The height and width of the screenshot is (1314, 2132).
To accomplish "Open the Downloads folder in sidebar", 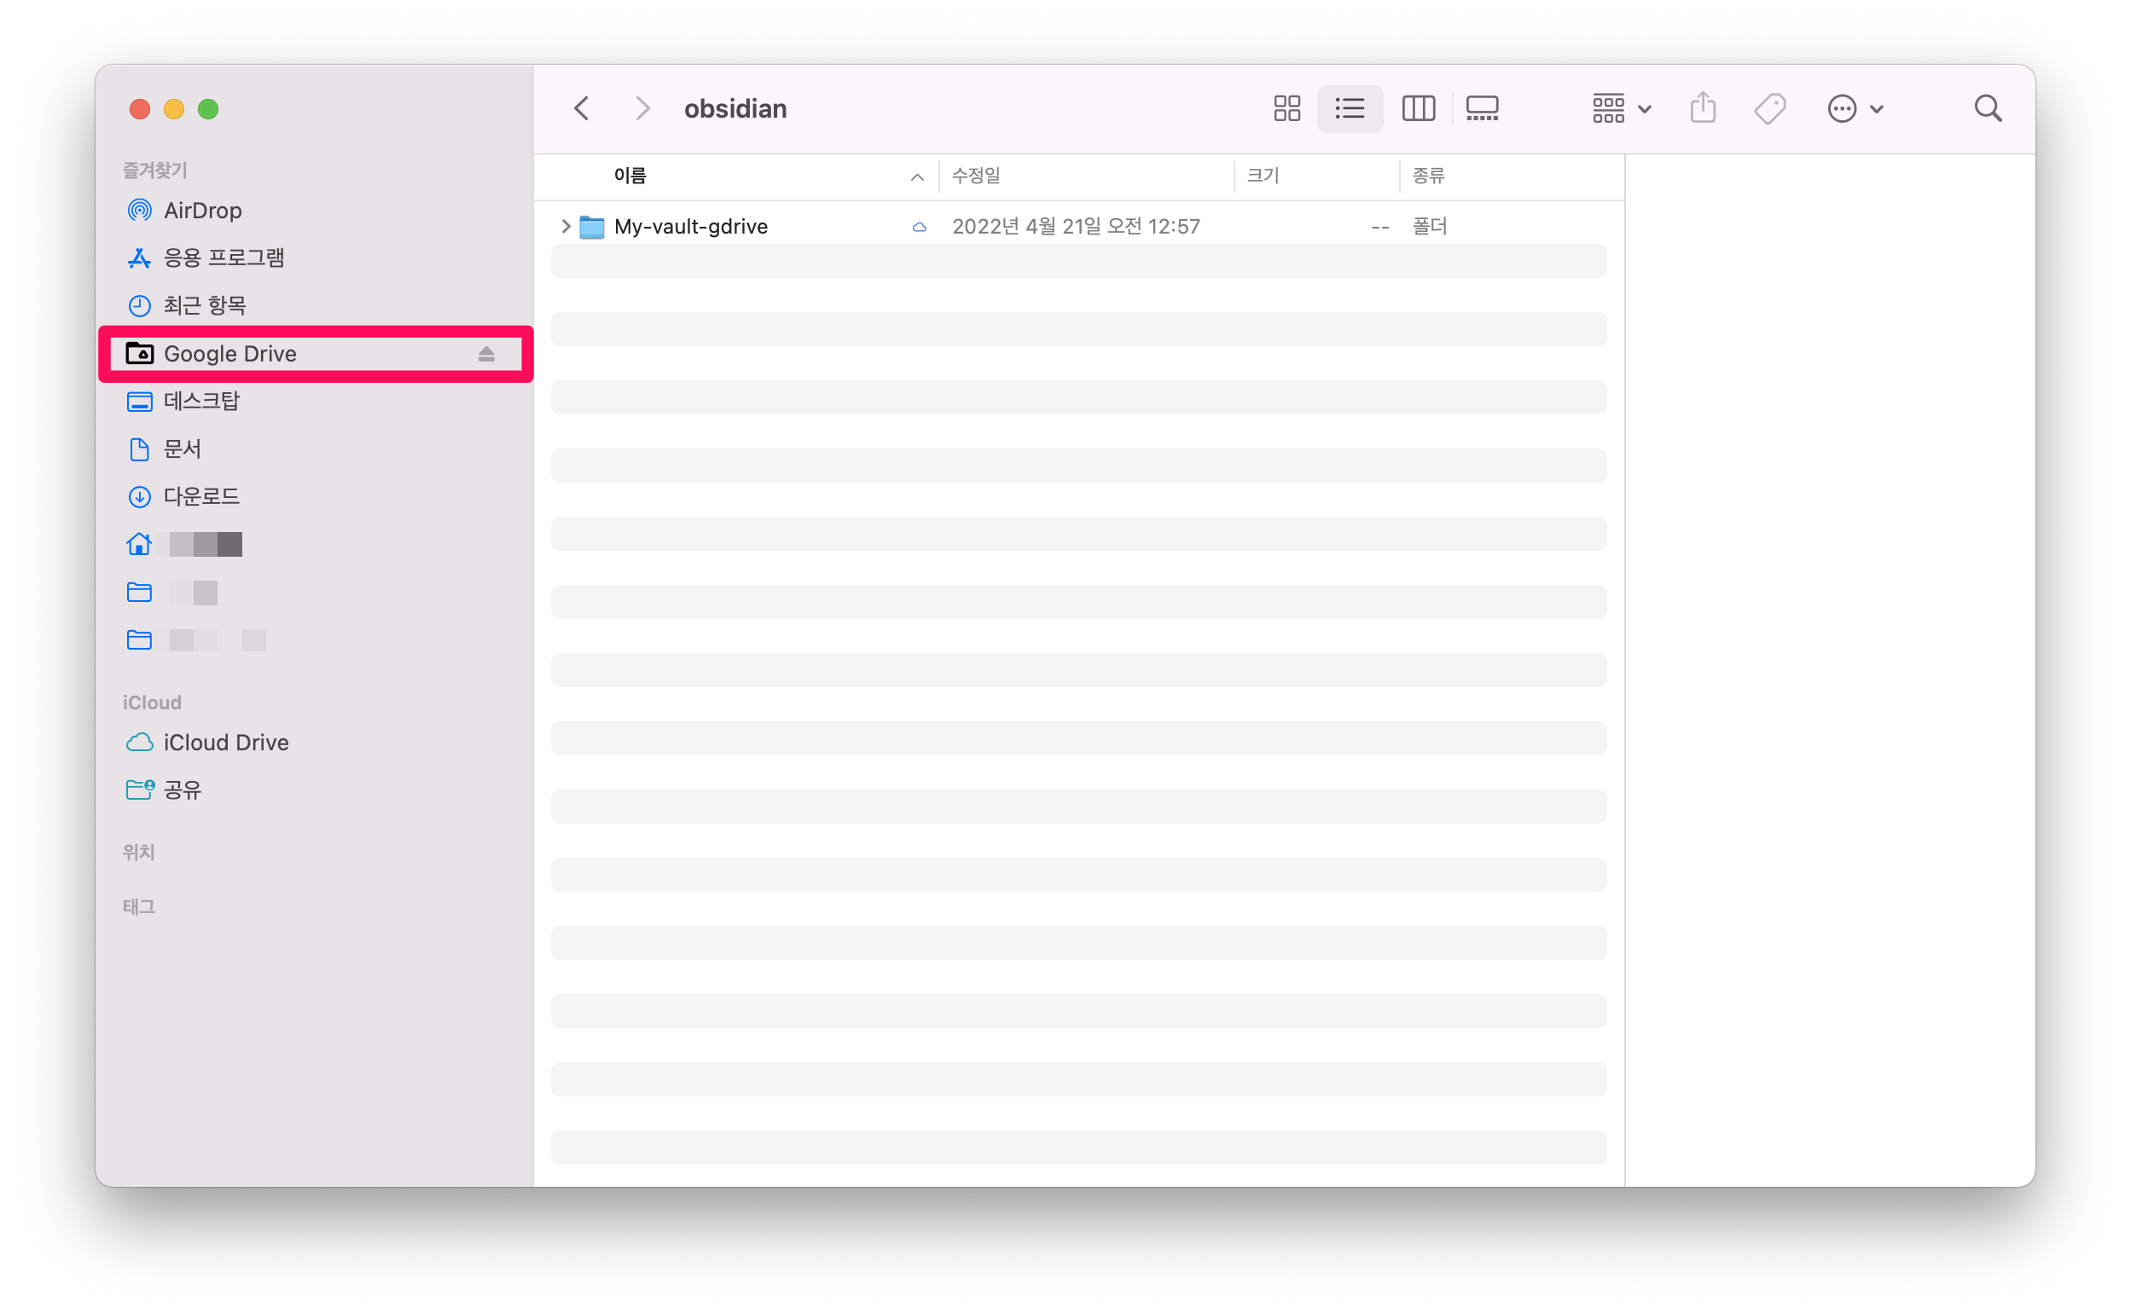I will 201,496.
